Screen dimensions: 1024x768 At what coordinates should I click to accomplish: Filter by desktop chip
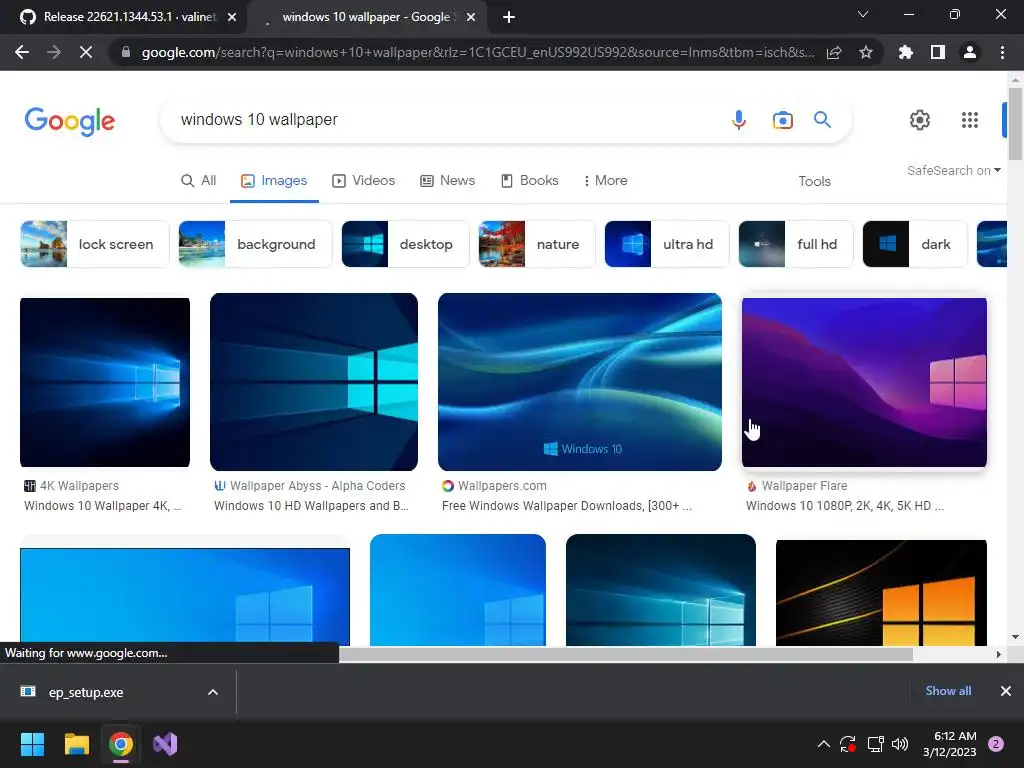pos(405,244)
